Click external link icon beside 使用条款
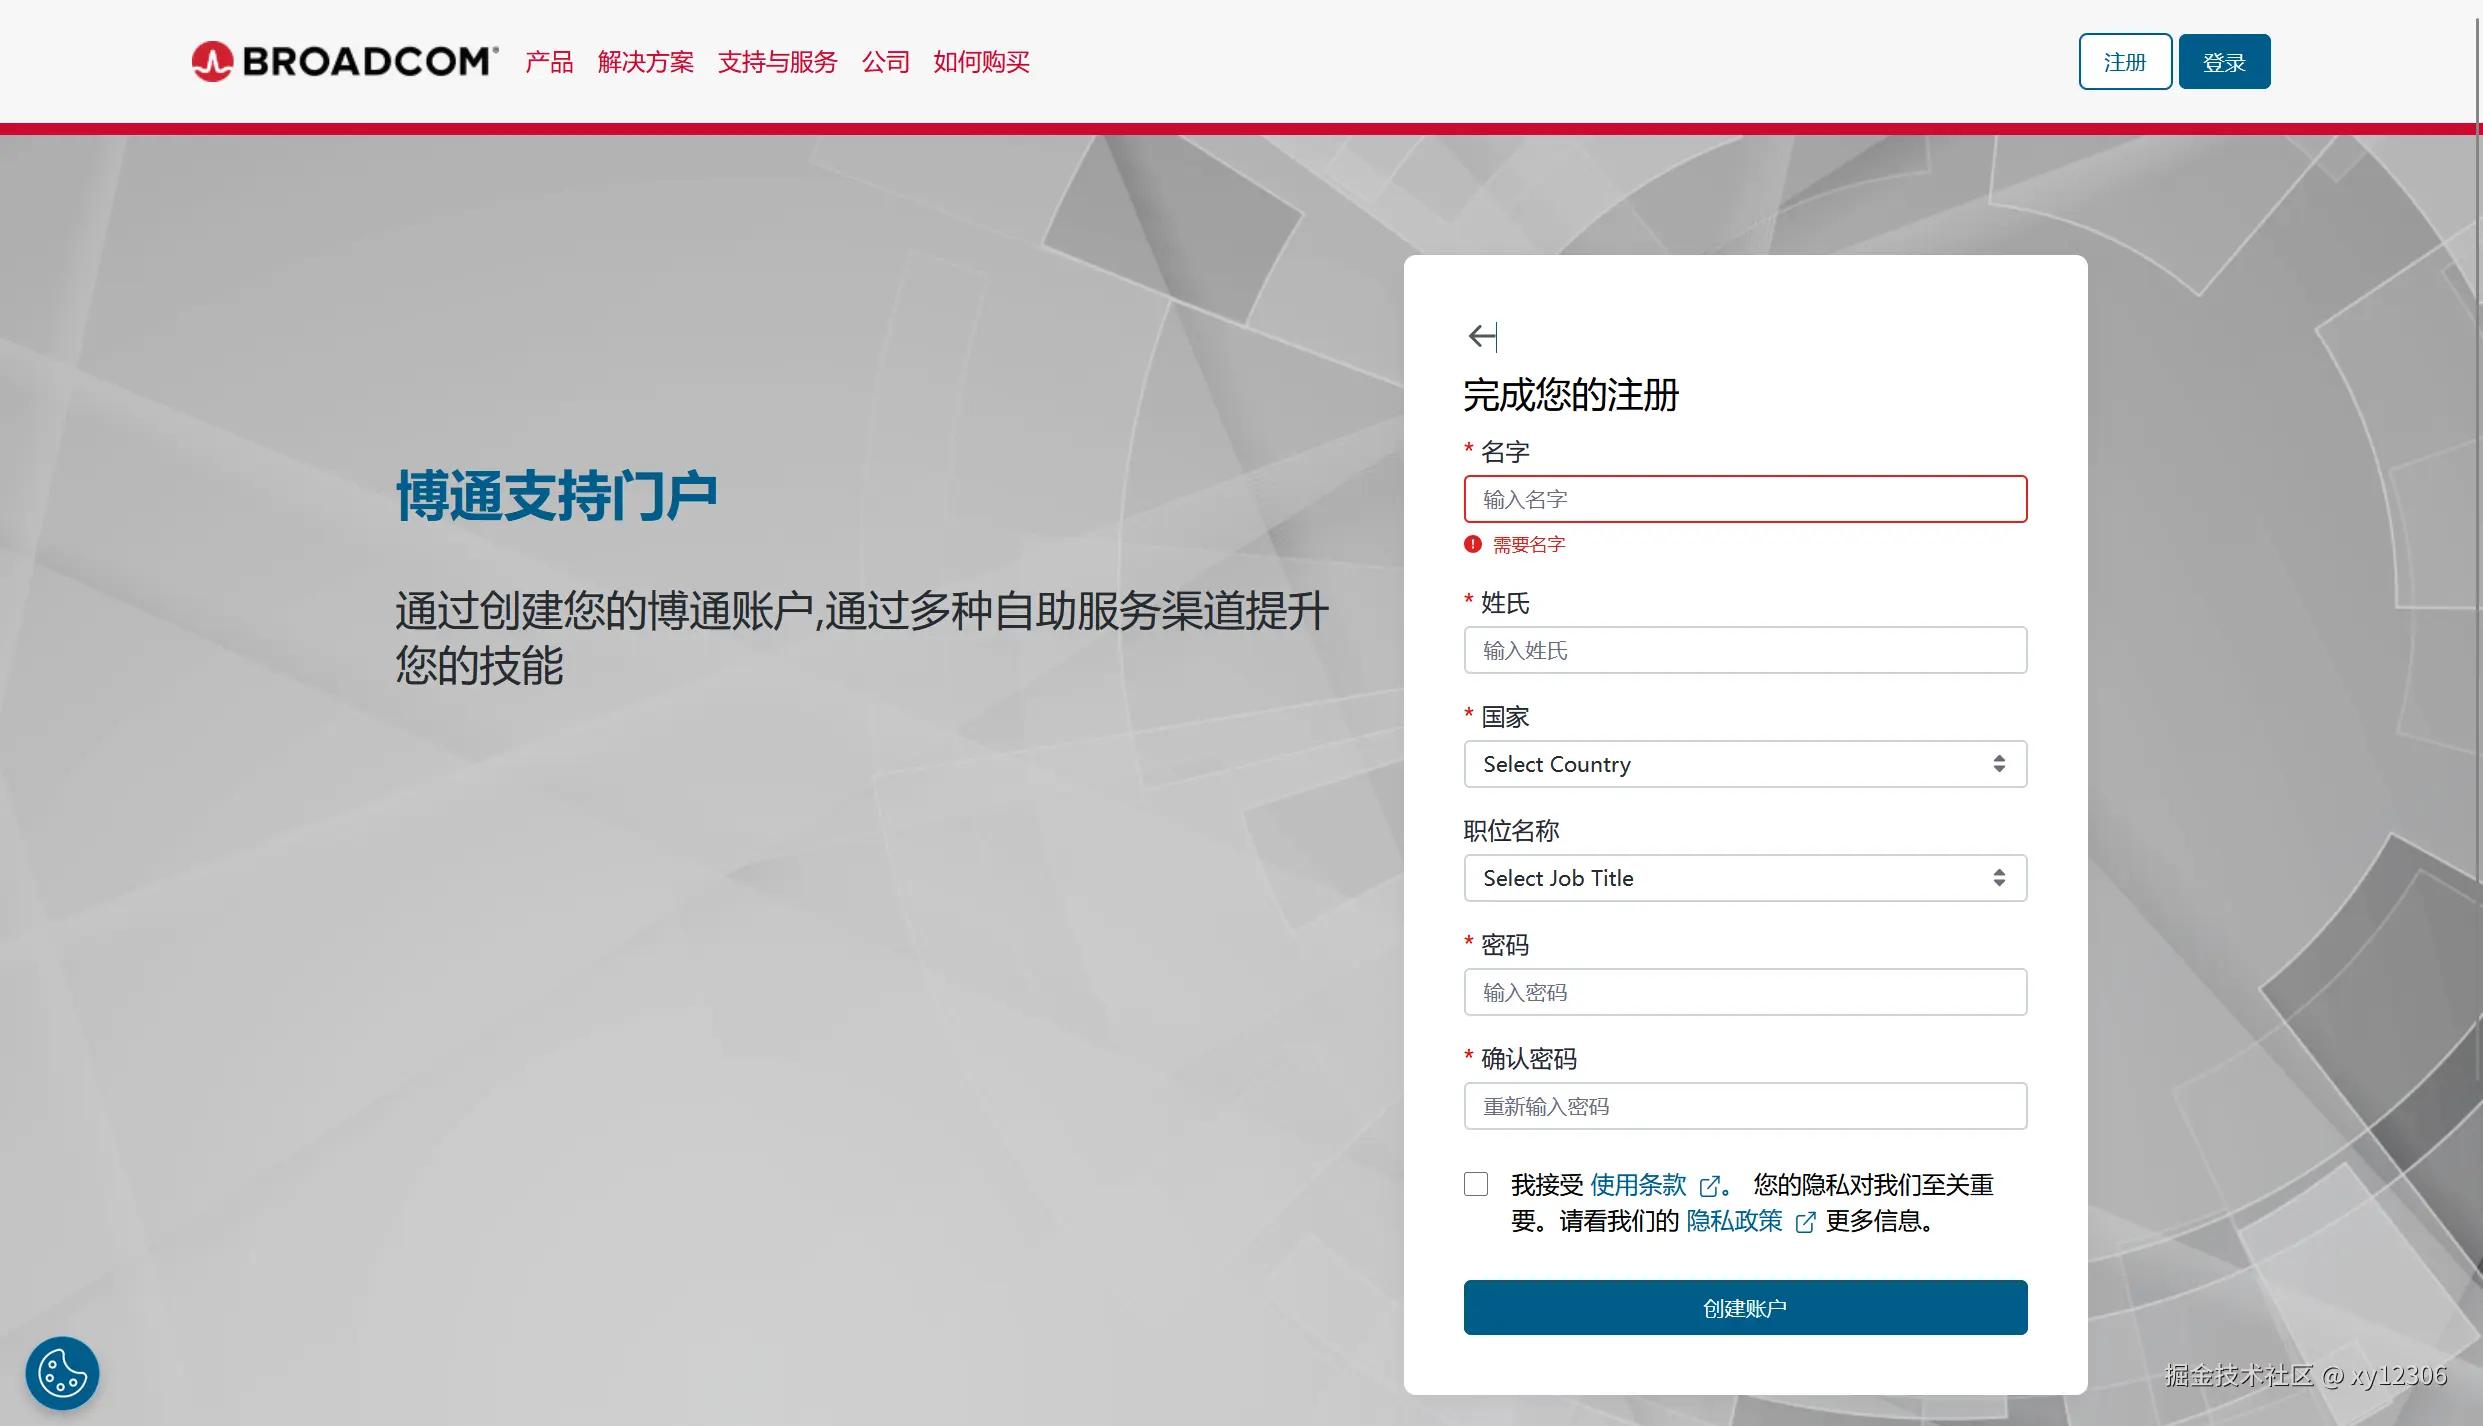Image resolution: width=2483 pixels, height=1426 pixels. [x=1710, y=1186]
